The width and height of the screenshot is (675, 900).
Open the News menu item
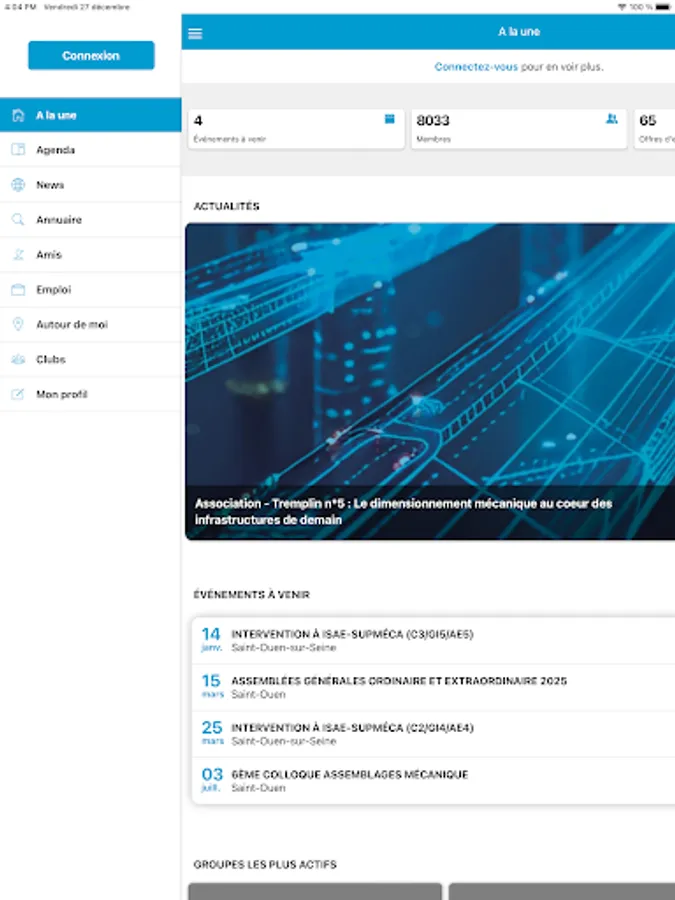tap(91, 185)
